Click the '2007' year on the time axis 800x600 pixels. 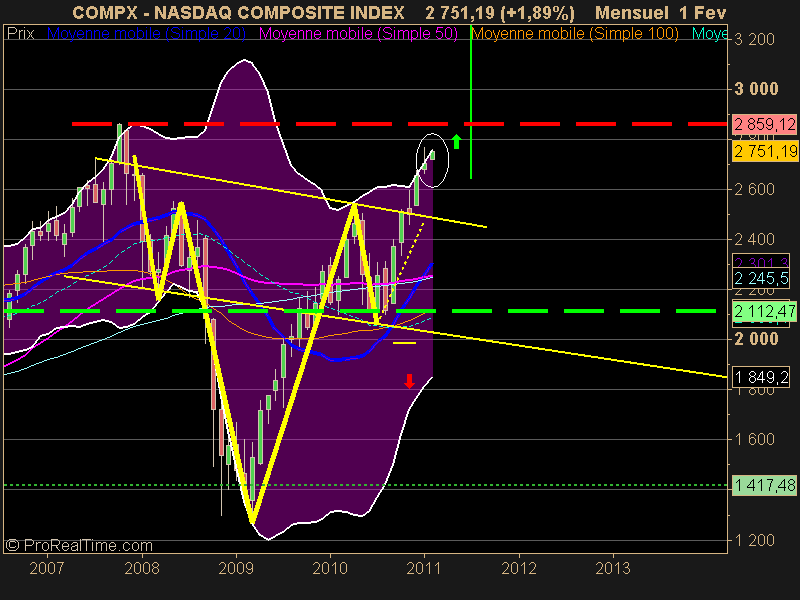(x=47, y=568)
